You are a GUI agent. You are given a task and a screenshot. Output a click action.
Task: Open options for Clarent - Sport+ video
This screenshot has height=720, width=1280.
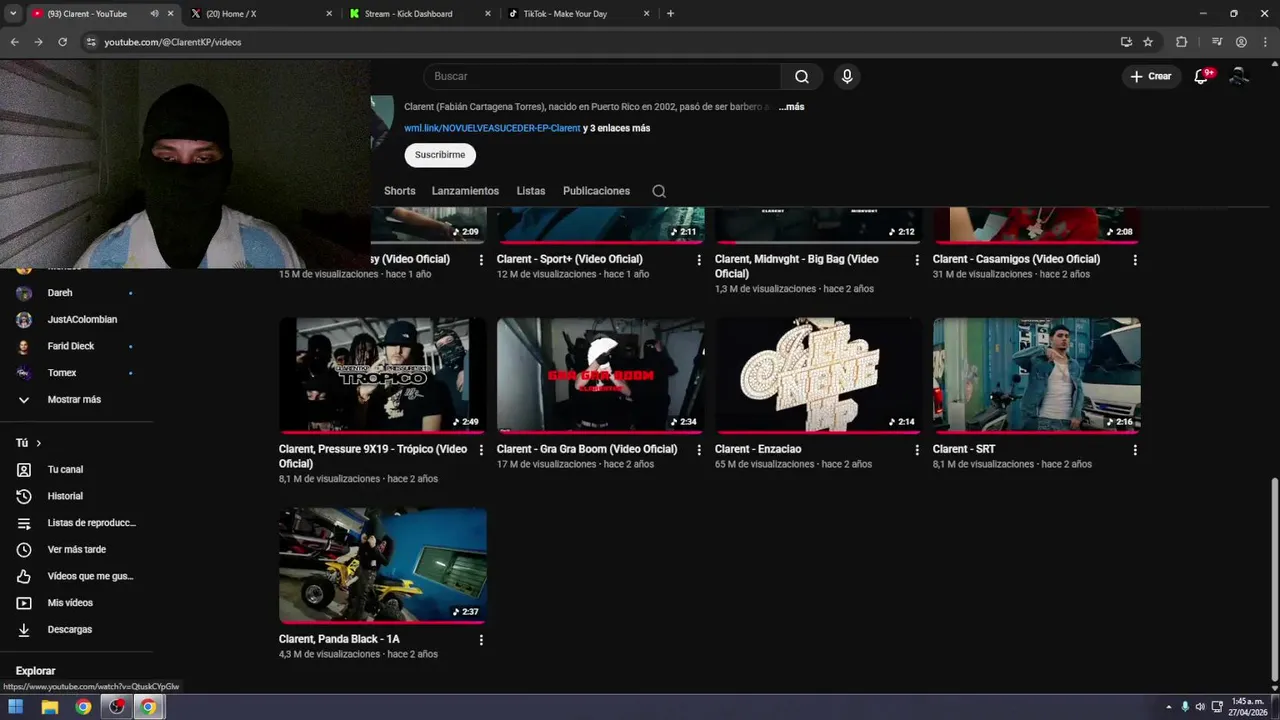click(699, 260)
